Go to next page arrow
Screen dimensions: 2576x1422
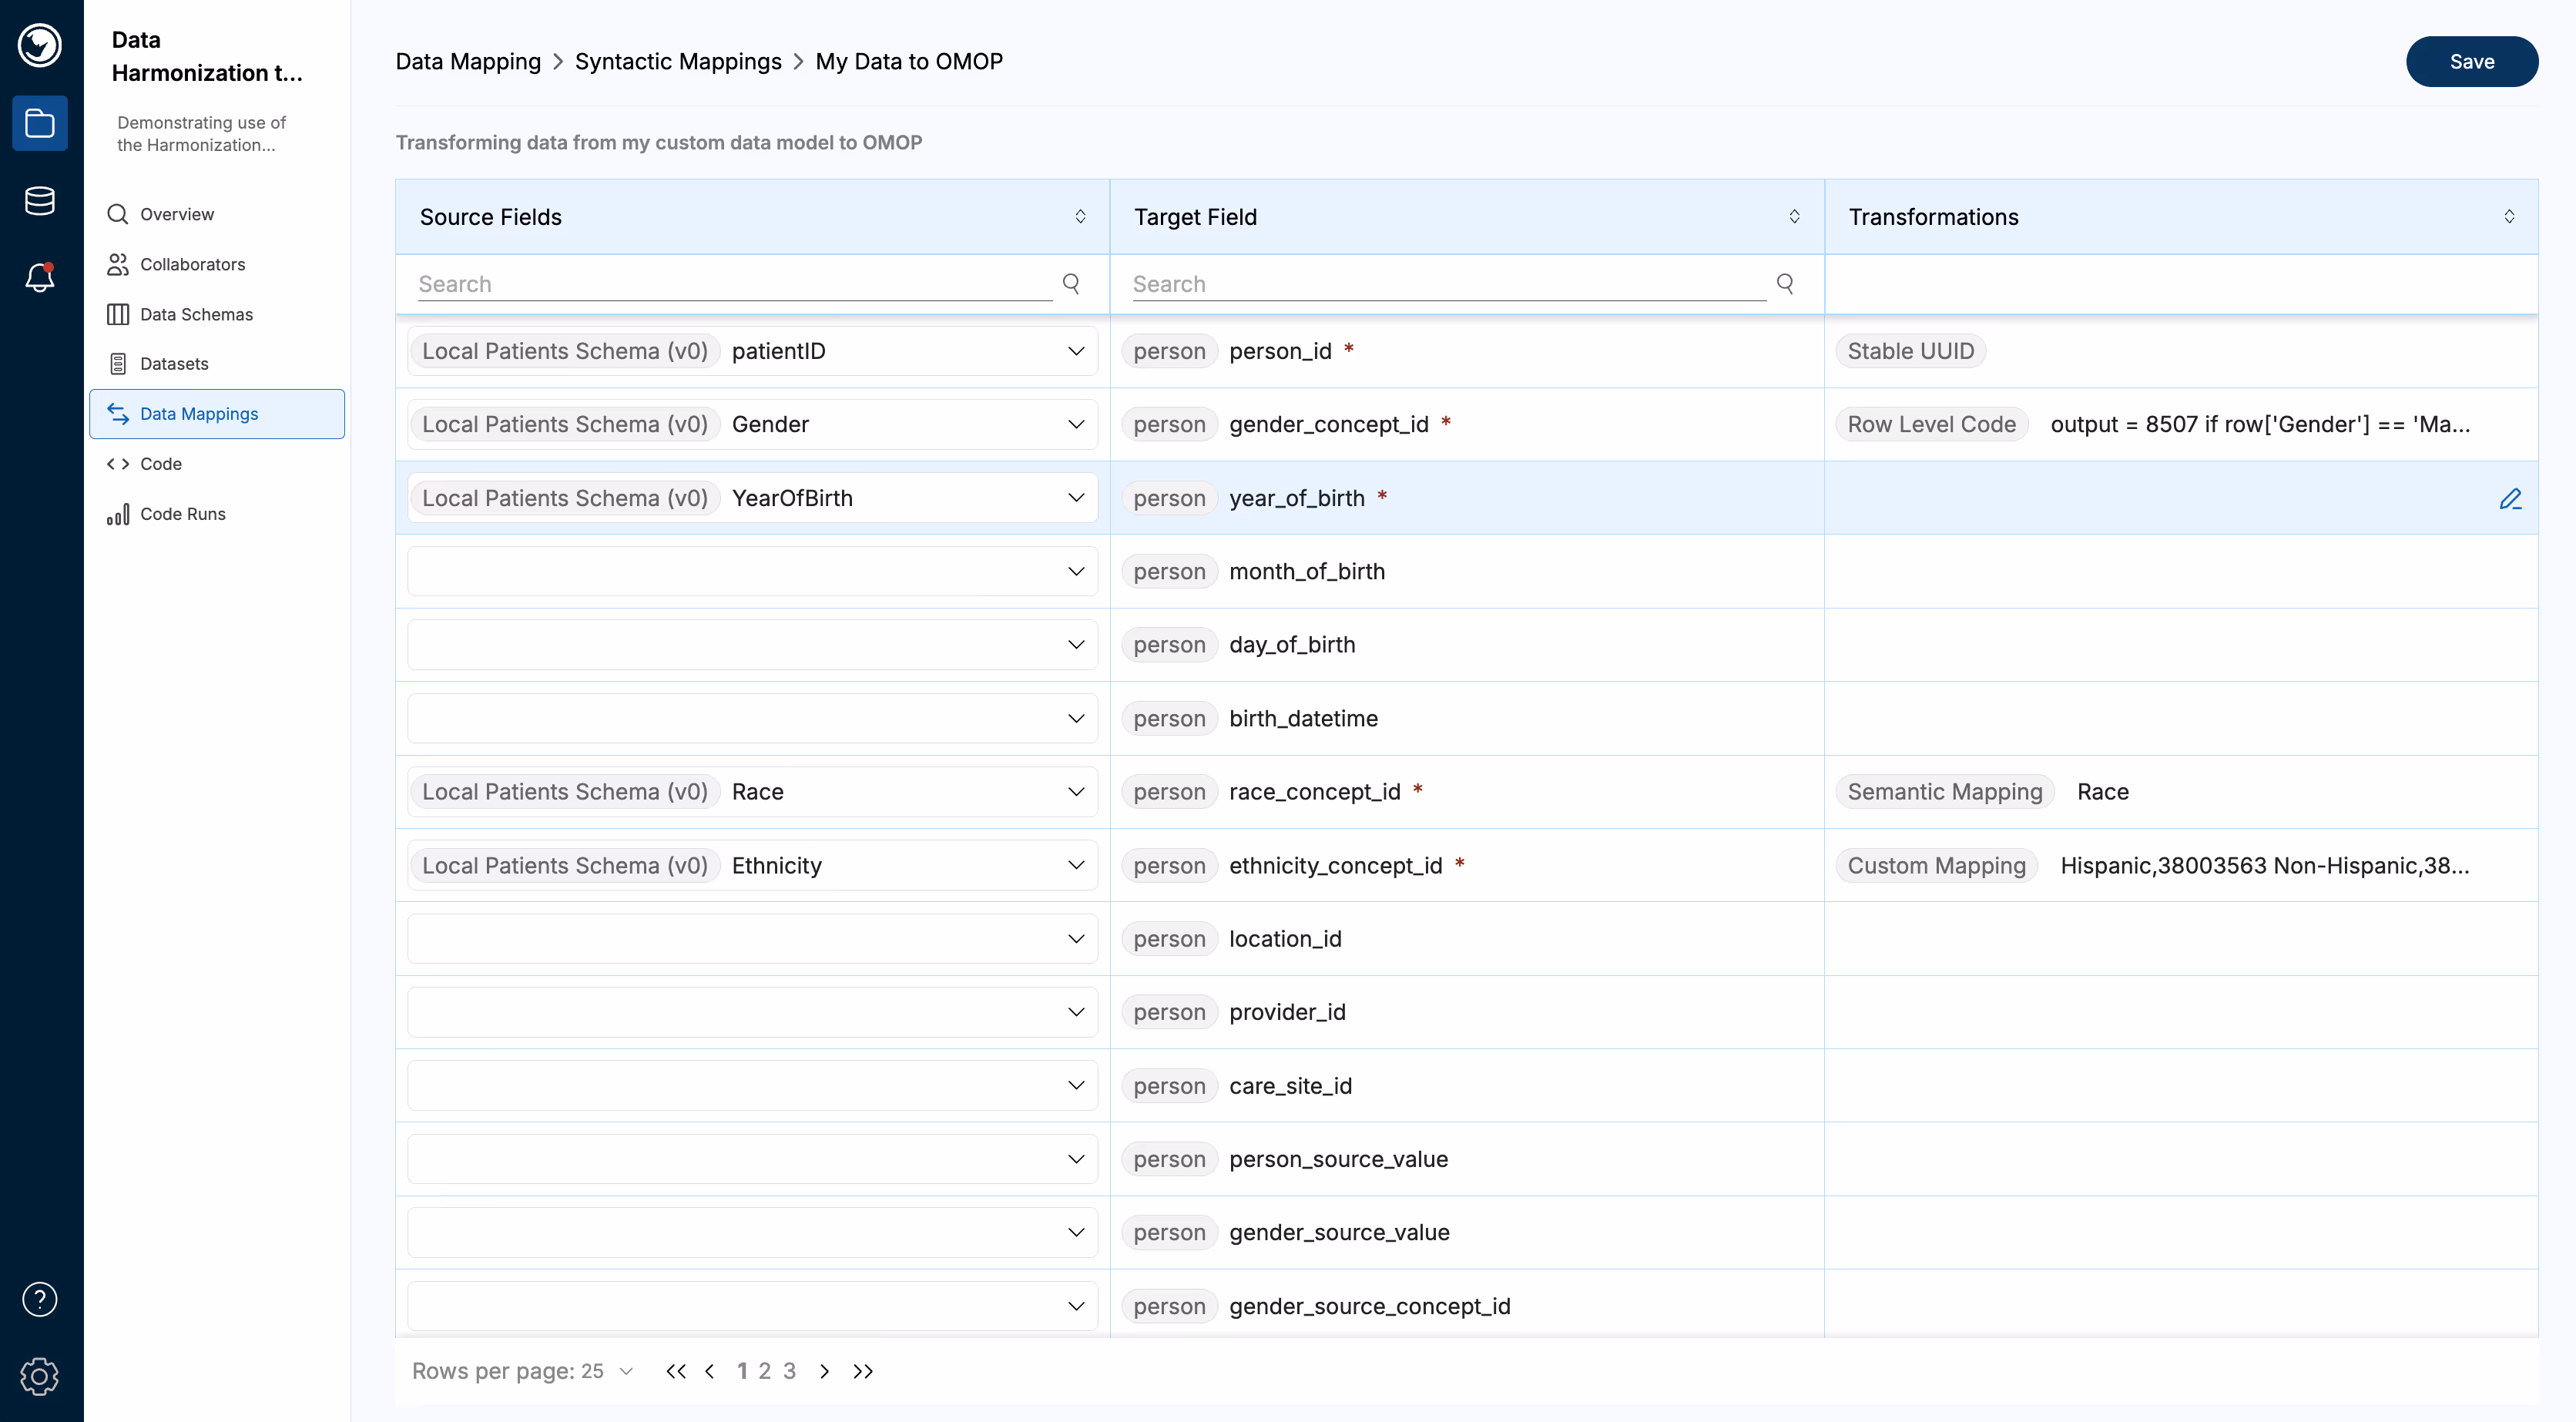coord(824,1371)
